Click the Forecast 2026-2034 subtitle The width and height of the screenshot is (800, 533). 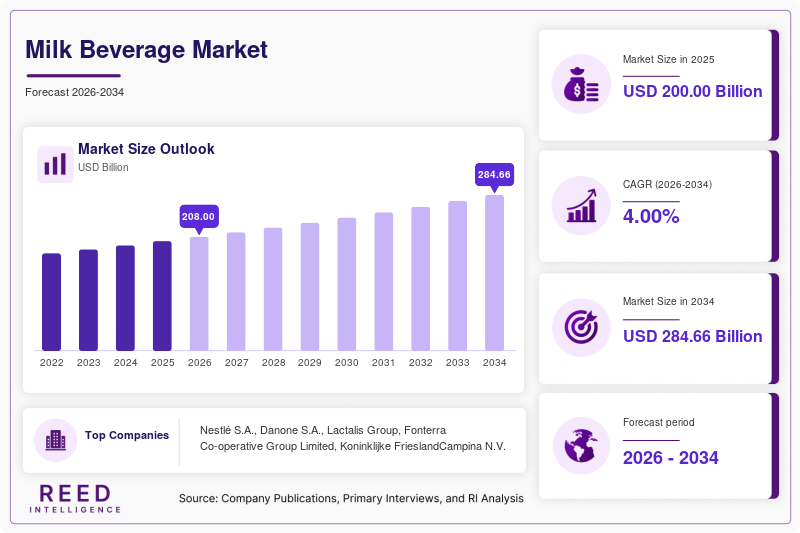pyautogui.click(x=74, y=92)
